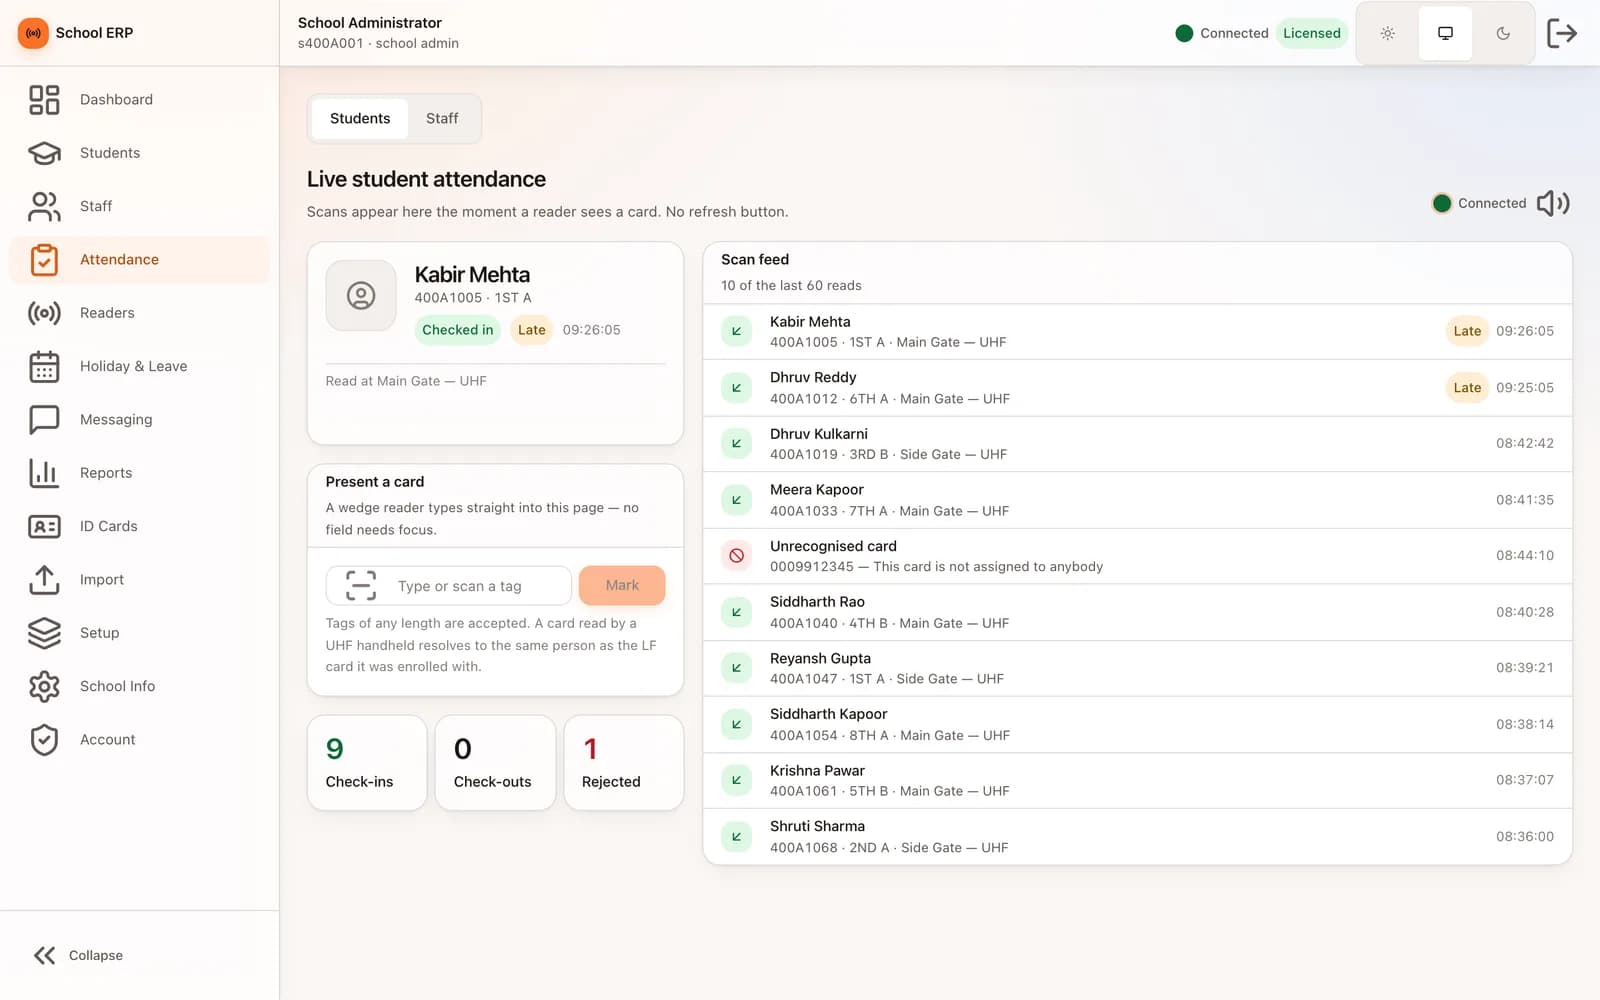Open Setup layers icon

(44, 633)
